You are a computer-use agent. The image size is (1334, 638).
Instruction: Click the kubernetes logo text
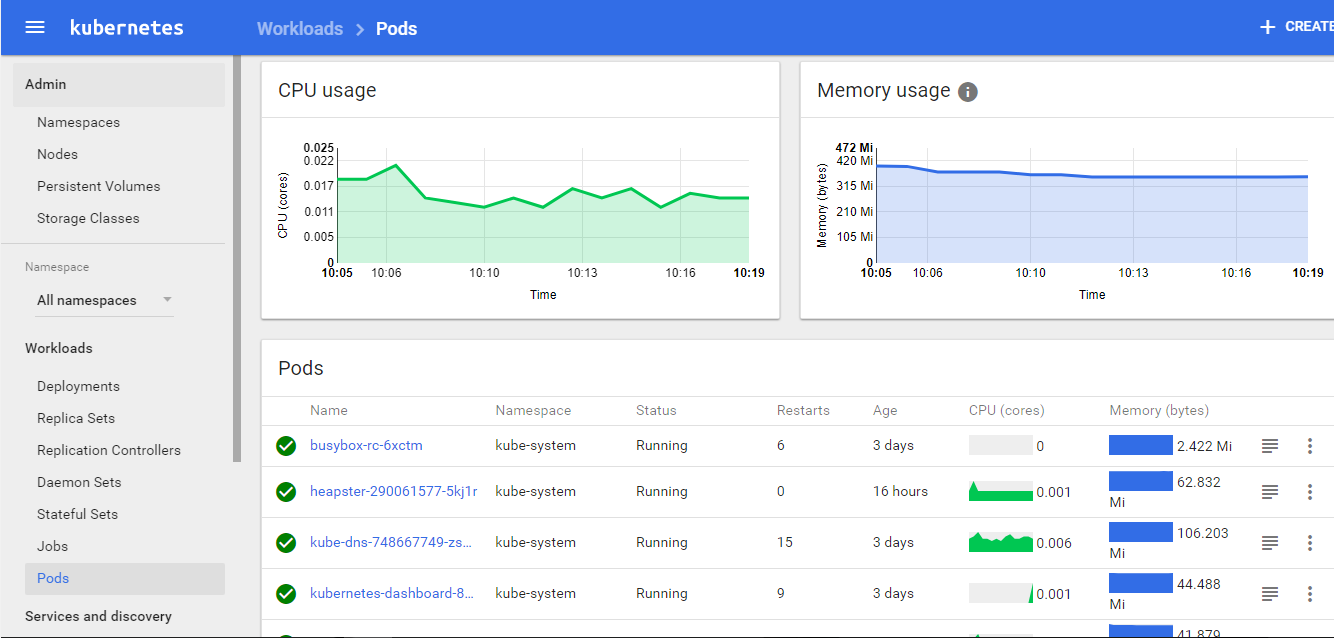(127, 27)
